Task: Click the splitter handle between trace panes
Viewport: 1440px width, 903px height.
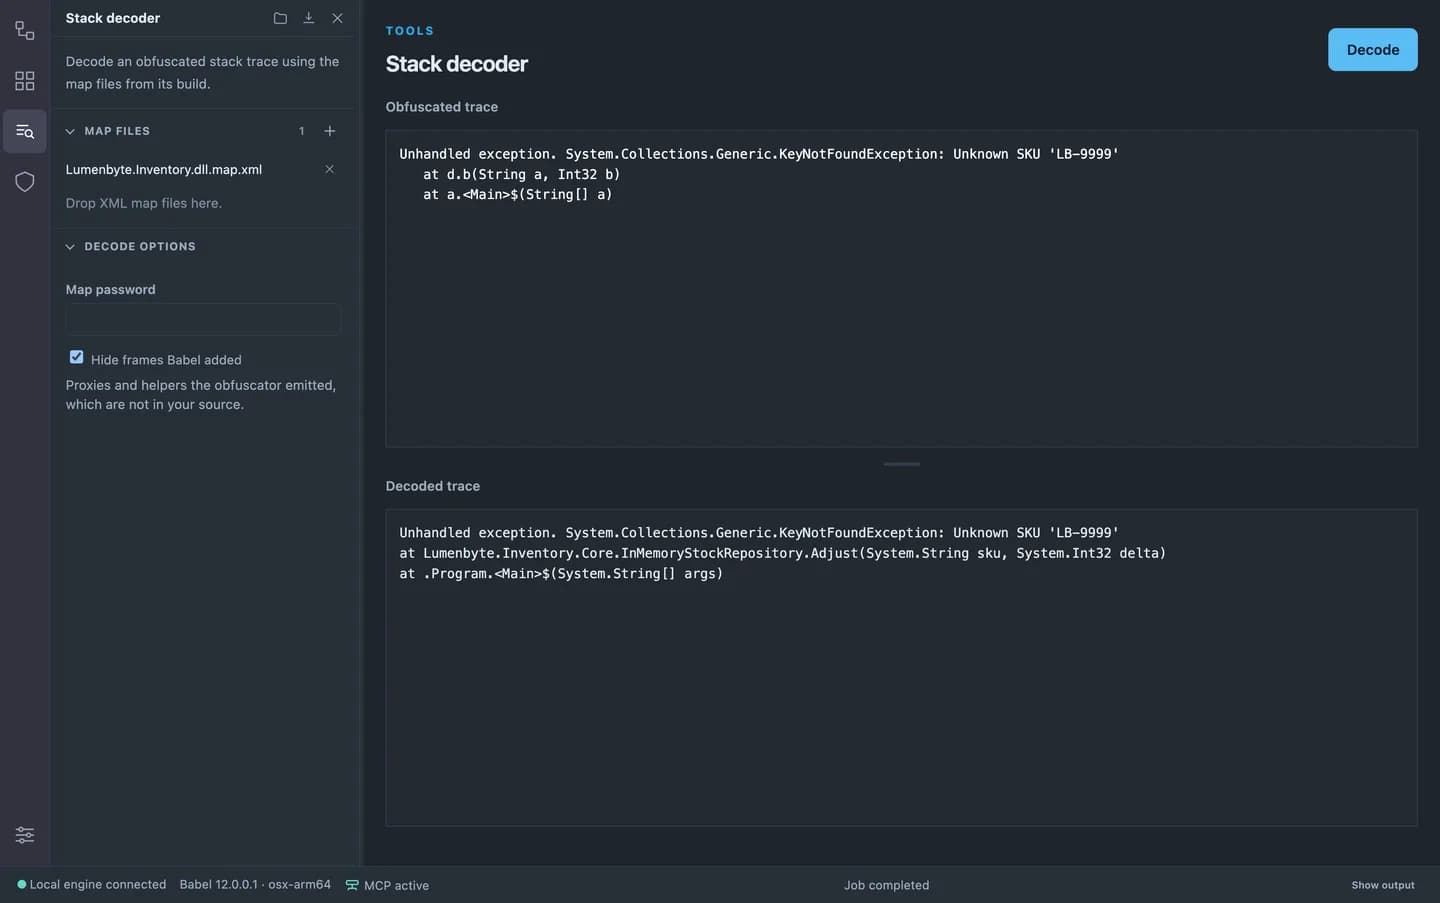Action: coord(901,464)
